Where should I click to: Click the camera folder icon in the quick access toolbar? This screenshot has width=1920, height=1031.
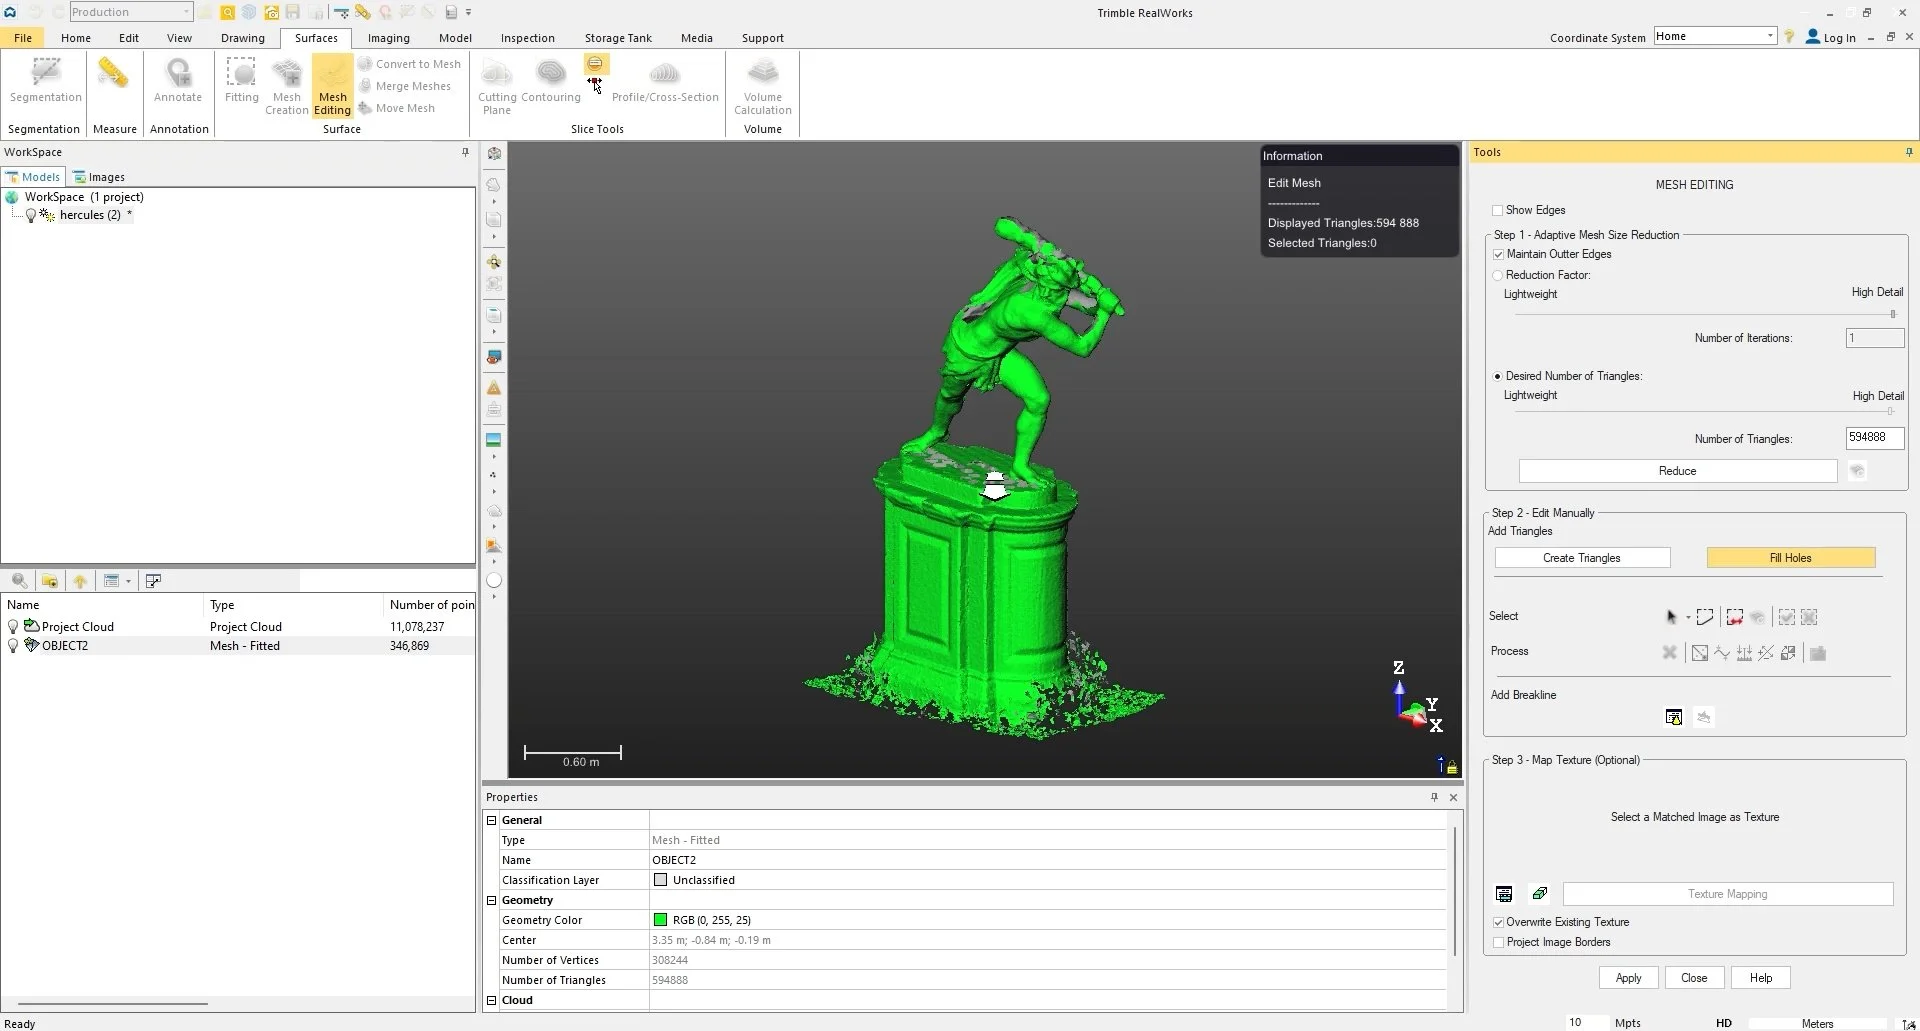pyautogui.click(x=271, y=12)
